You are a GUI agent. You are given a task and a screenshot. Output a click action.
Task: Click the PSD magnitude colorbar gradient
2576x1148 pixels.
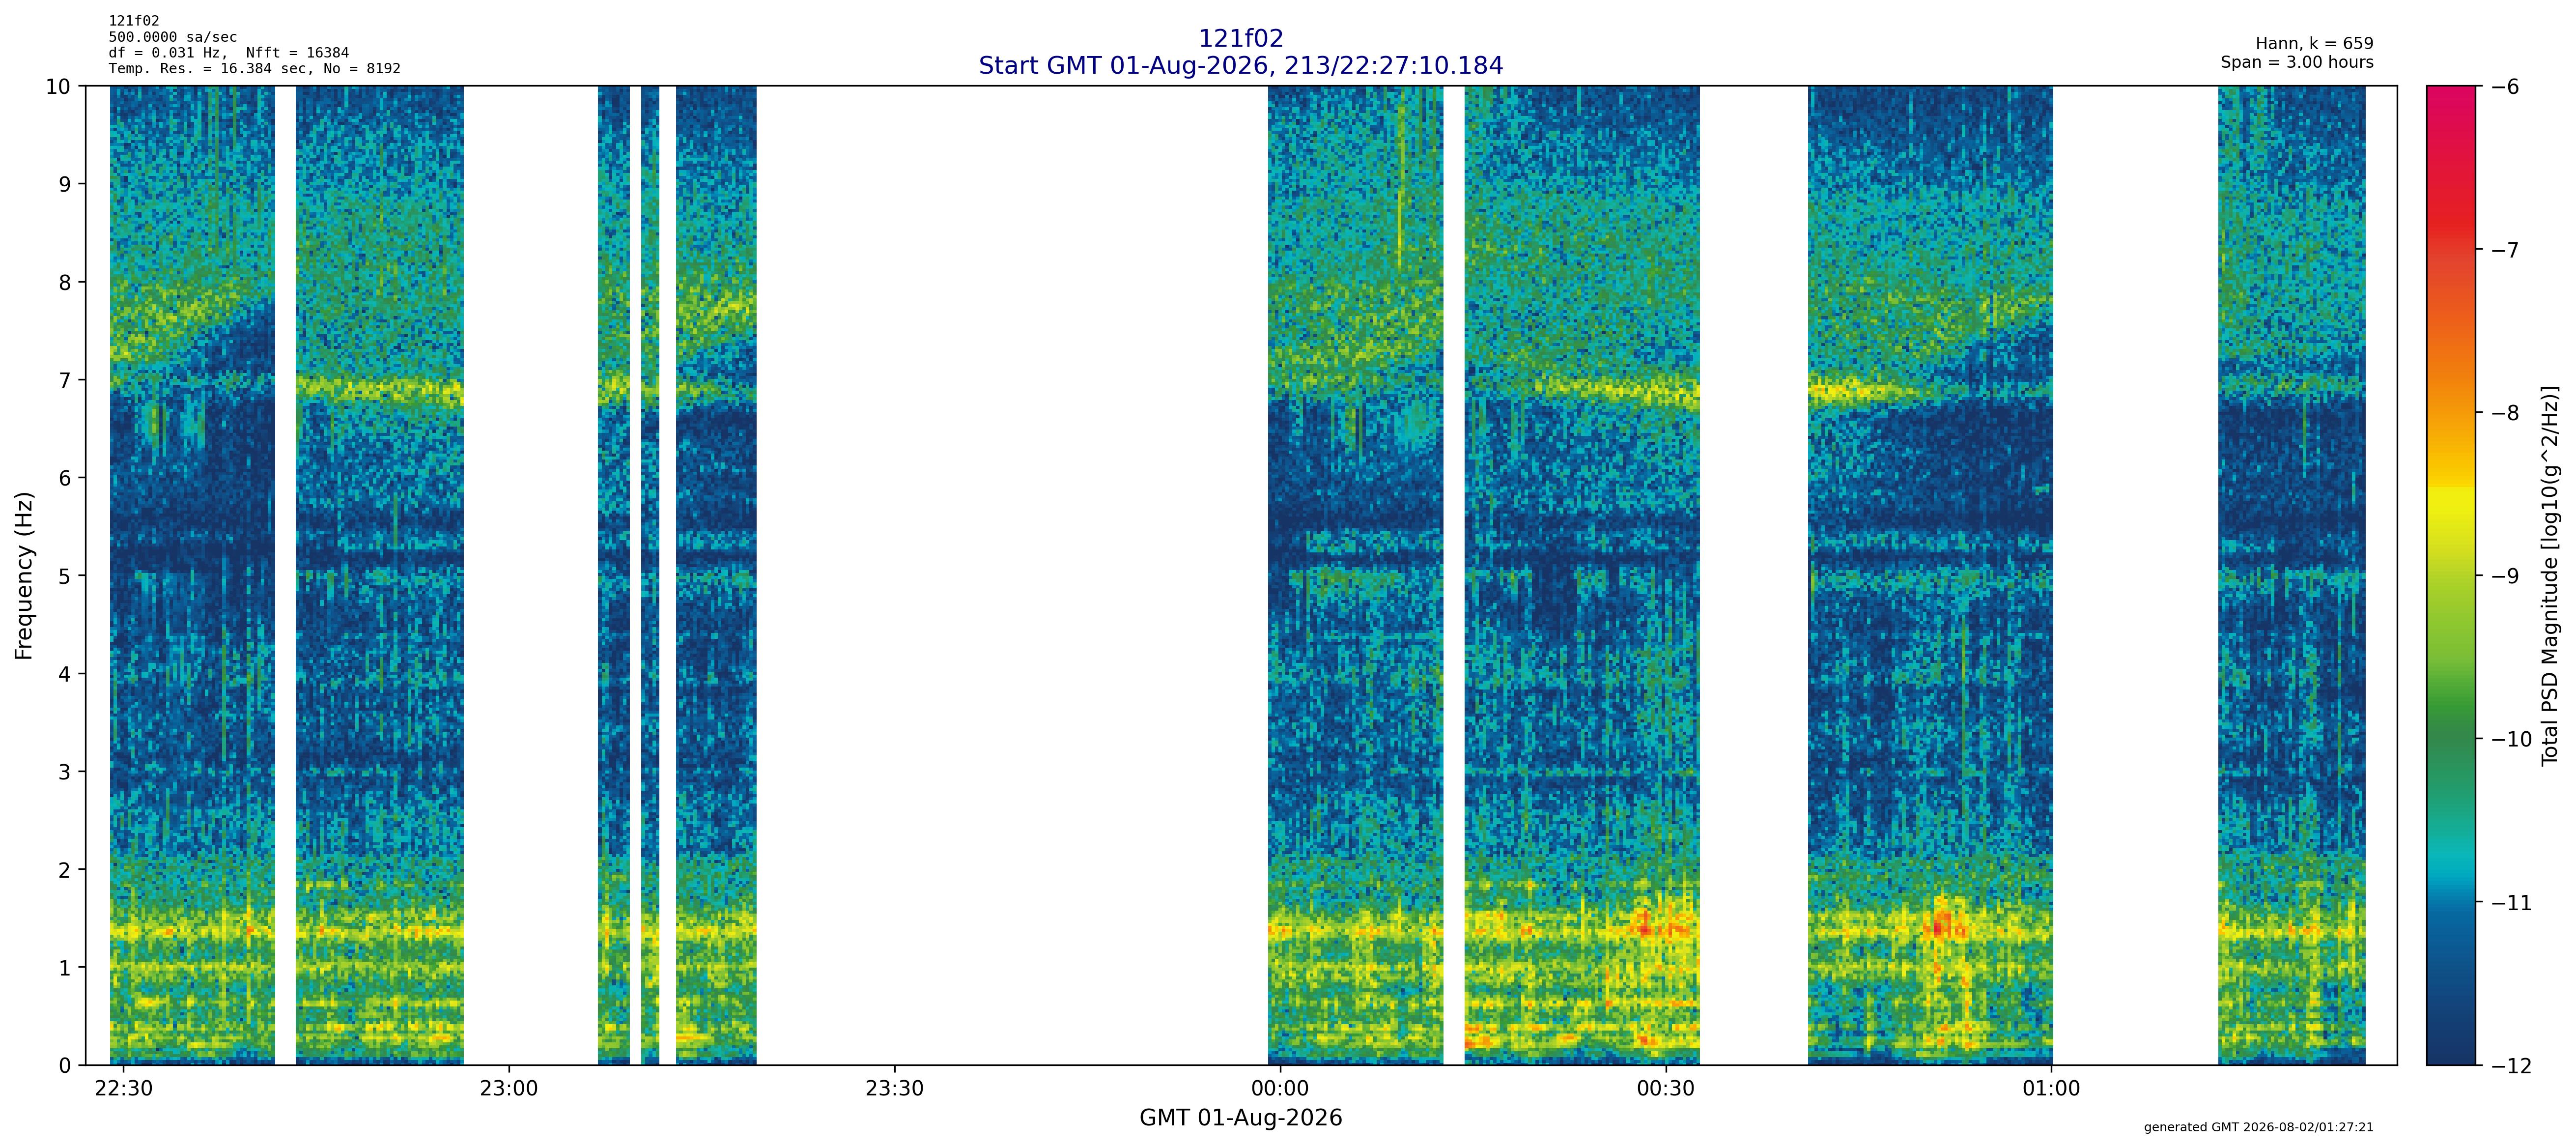pos(2452,575)
